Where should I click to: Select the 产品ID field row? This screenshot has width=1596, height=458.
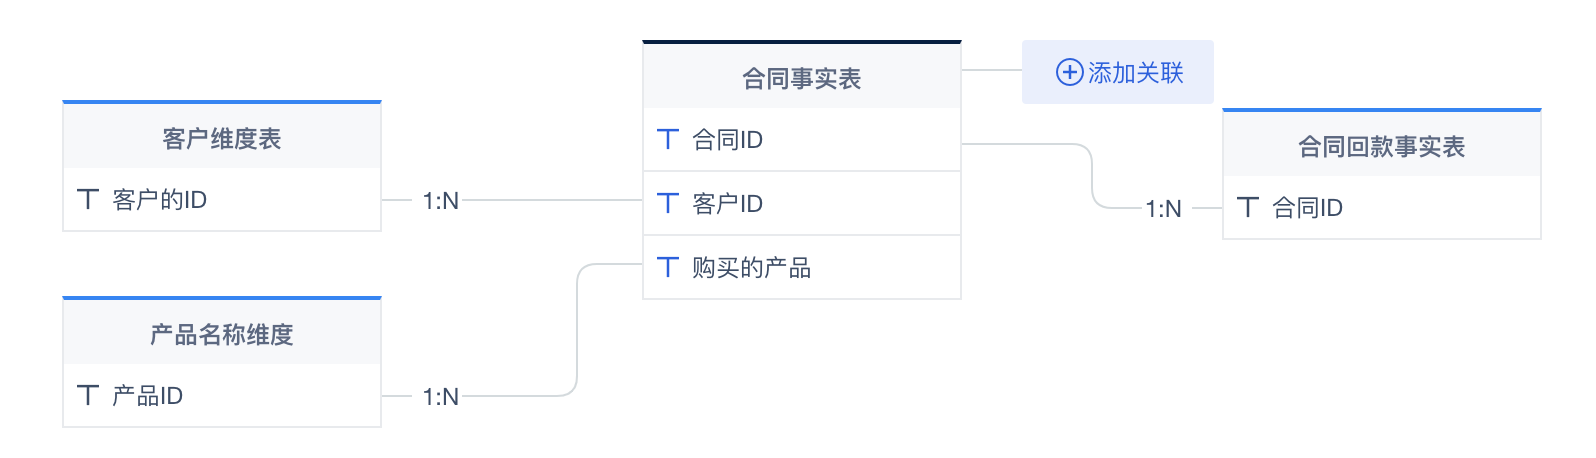pyautogui.click(x=221, y=396)
